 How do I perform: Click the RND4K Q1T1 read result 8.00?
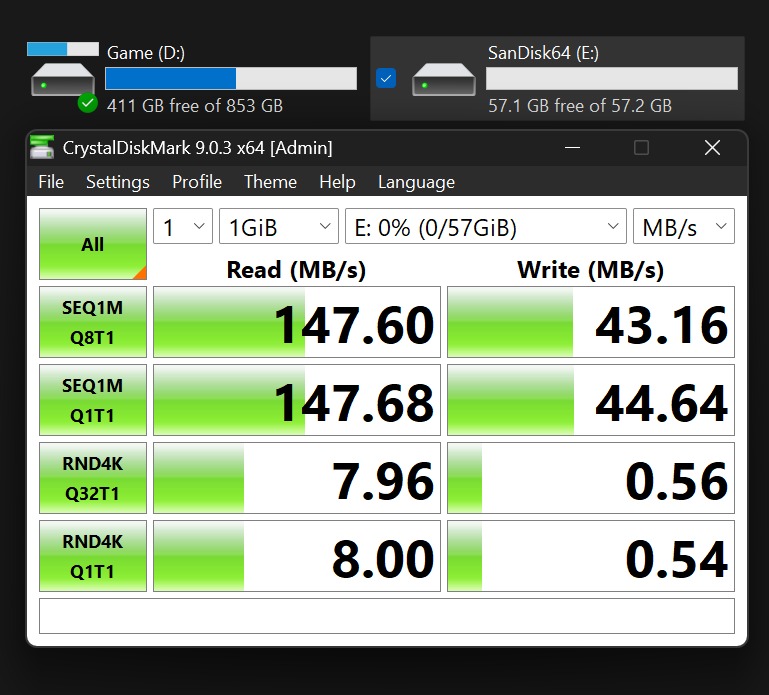point(297,556)
